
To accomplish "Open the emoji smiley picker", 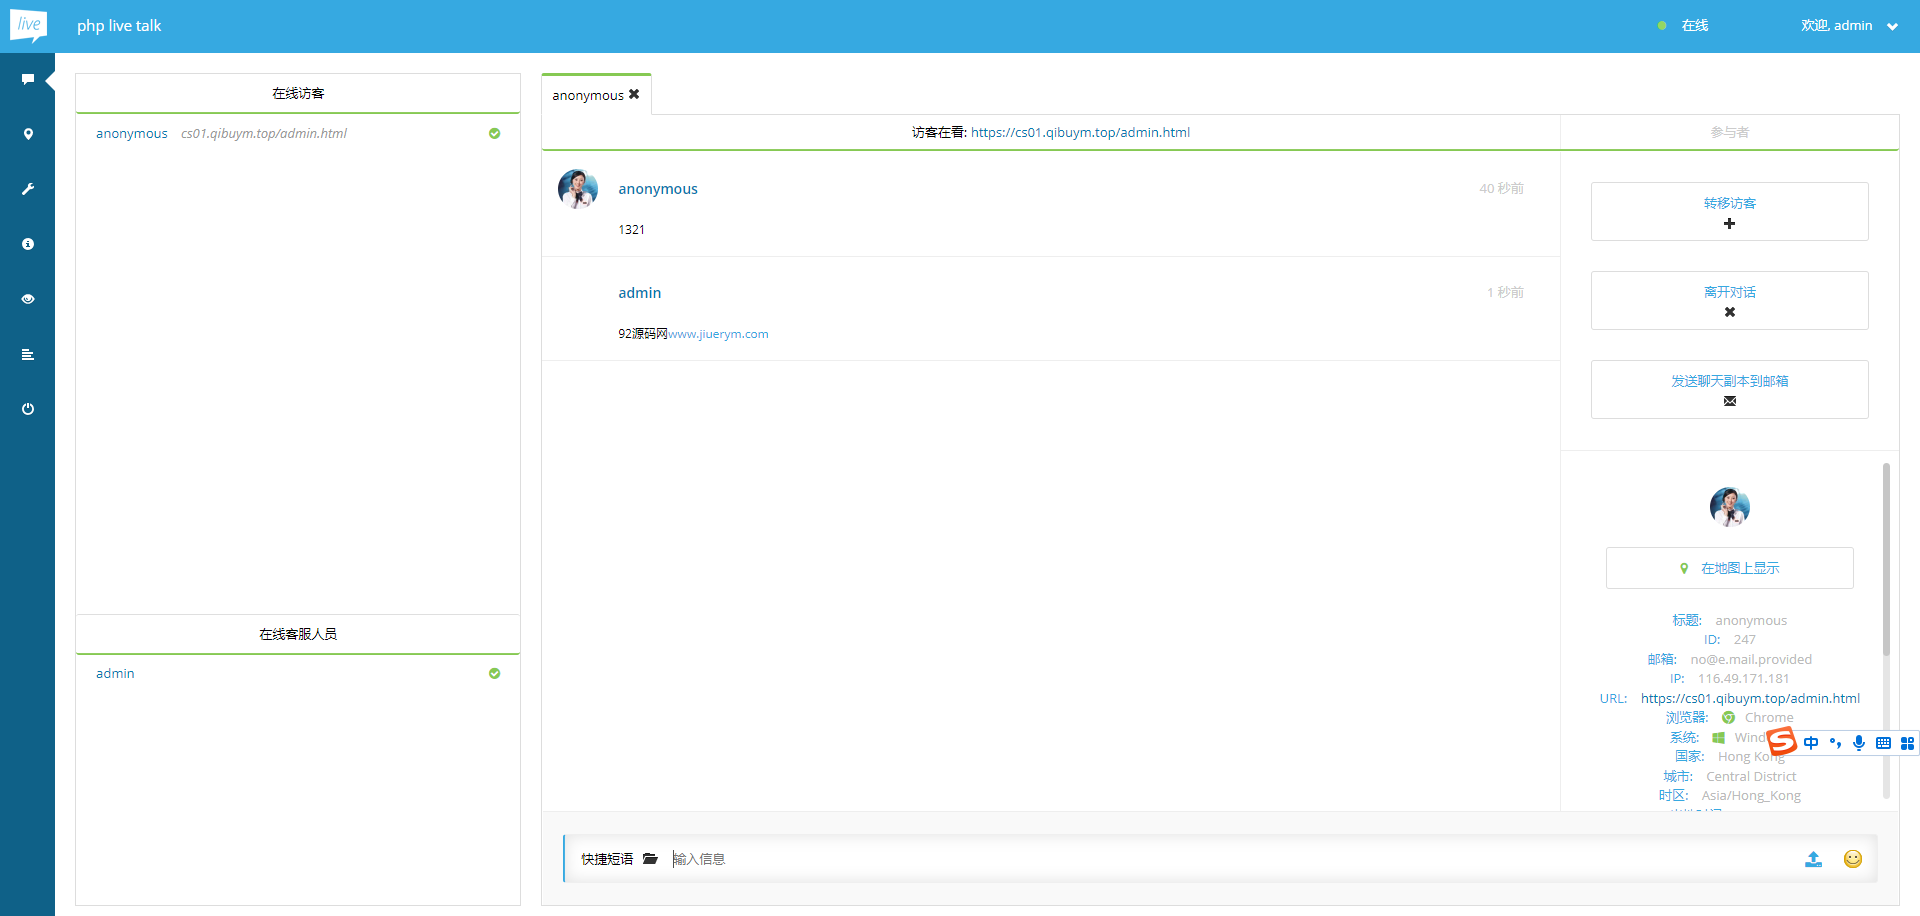I will pos(1853,859).
